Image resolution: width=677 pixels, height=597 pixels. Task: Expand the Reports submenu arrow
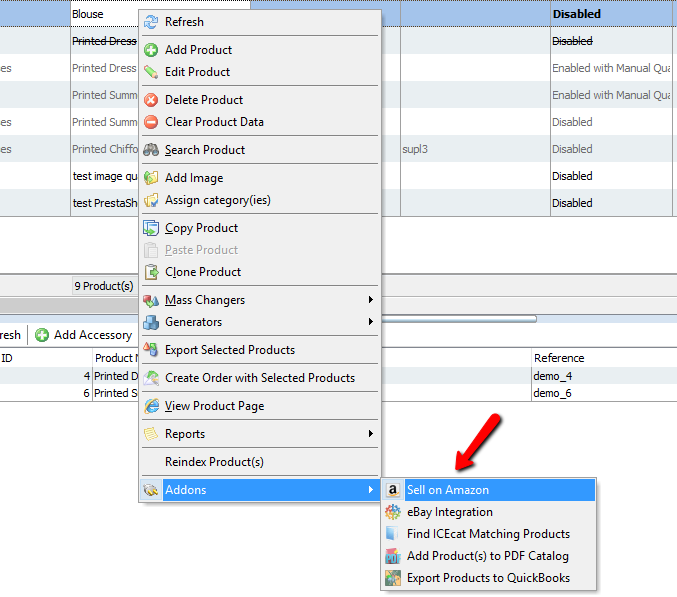coord(370,433)
